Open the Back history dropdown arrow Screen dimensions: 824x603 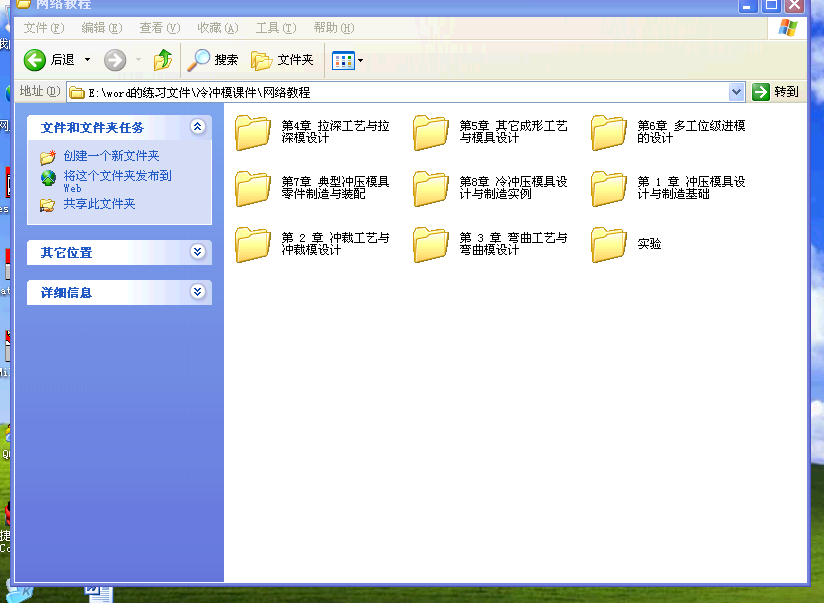pos(87,60)
